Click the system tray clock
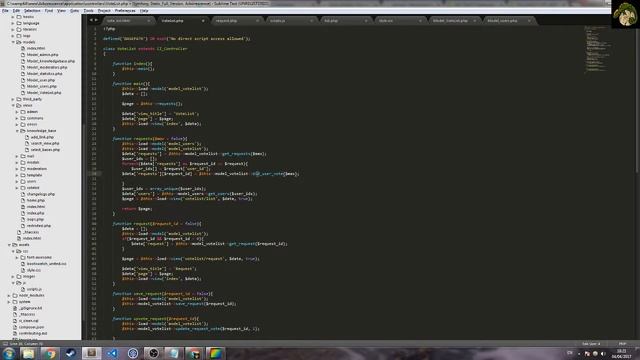The image size is (640, 360). coord(621,354)
